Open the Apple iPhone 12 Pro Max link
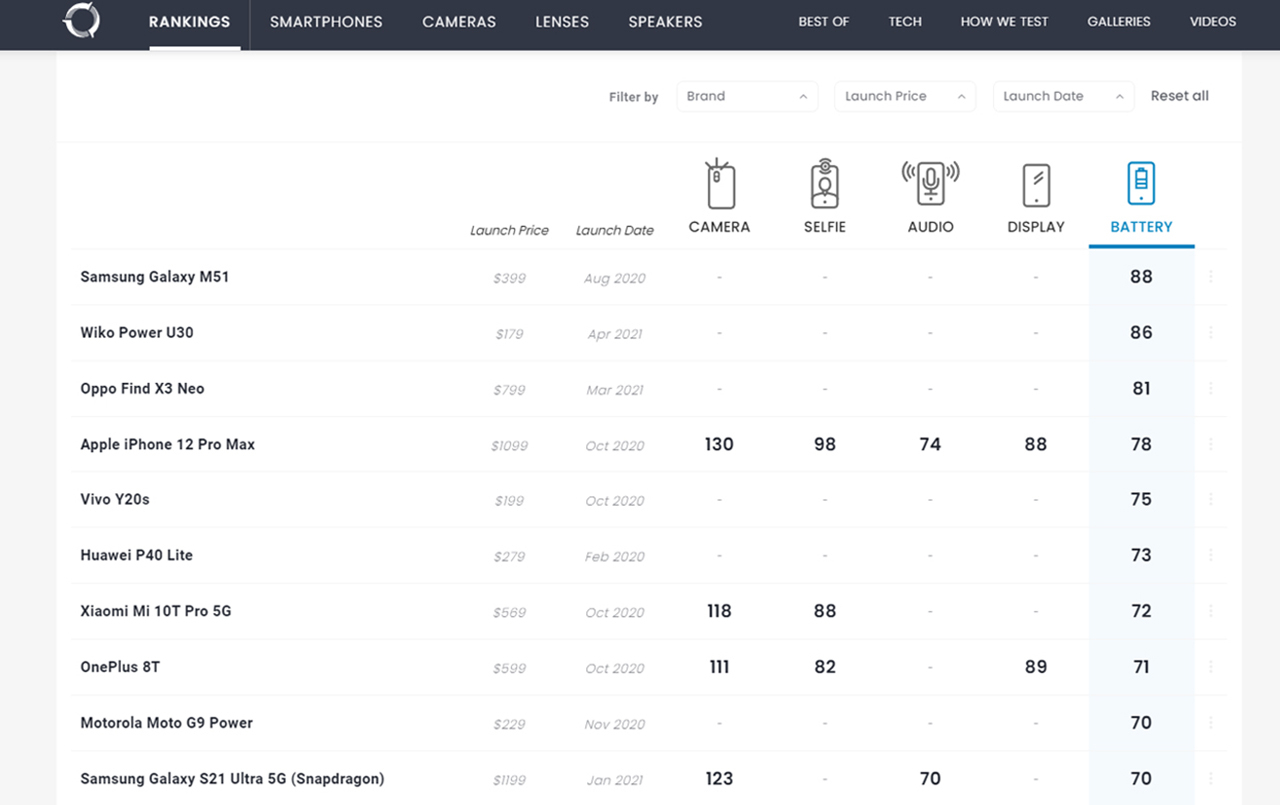1280x805 pixels. point(168,445)
